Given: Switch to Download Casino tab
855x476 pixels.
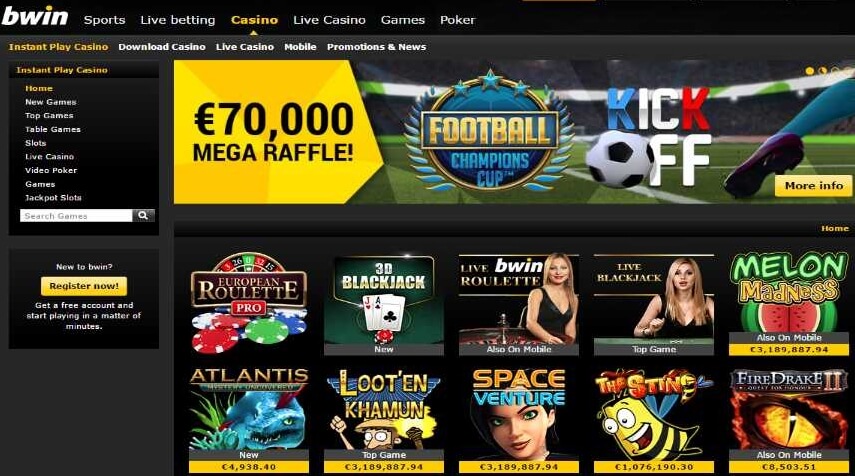Looking at the screenshot, I should pyautogui.click(x=162, y=47).
